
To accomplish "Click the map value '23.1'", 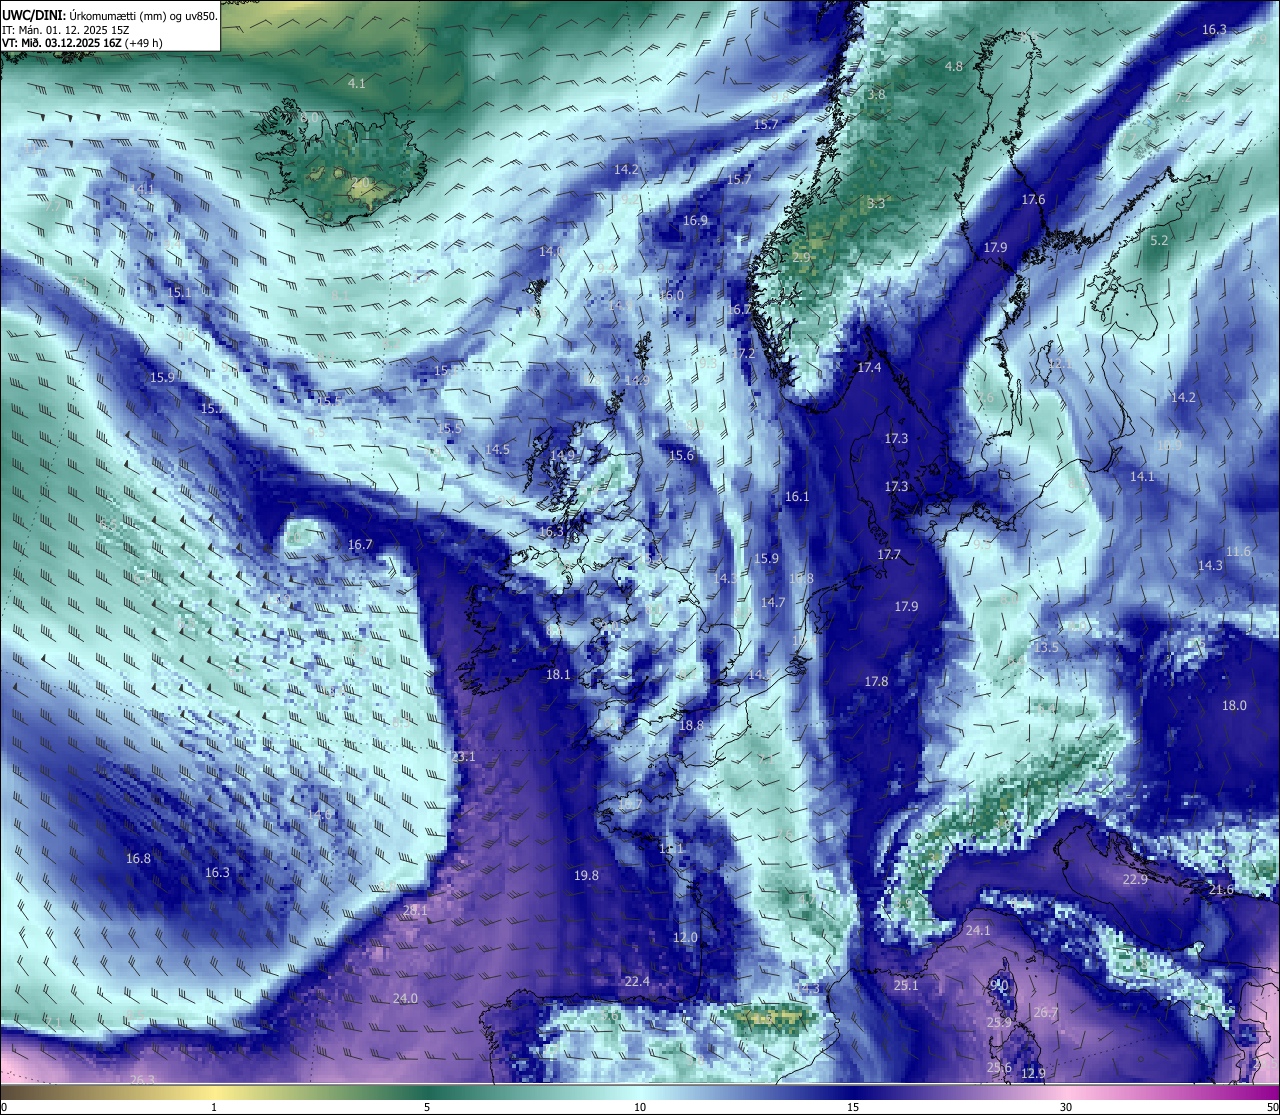I will pyautogui.click(x=463, y=757).
